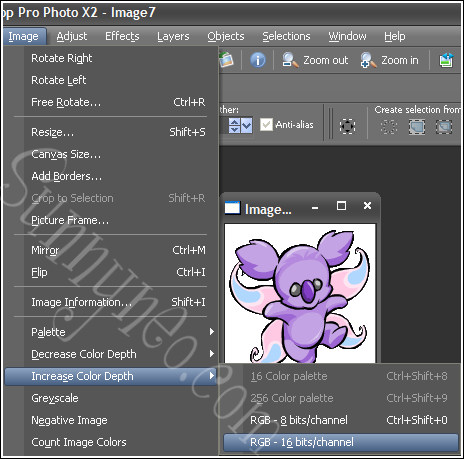Toggle the Anti-alias checkbox
Screen dimensions: 464x459
click(x=266, y=125)
